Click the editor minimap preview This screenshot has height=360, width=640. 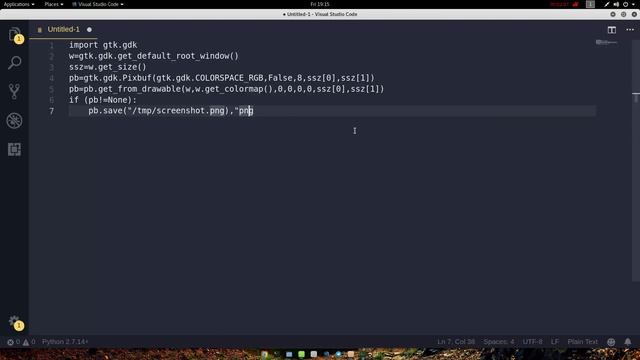[x=606, y=42]
